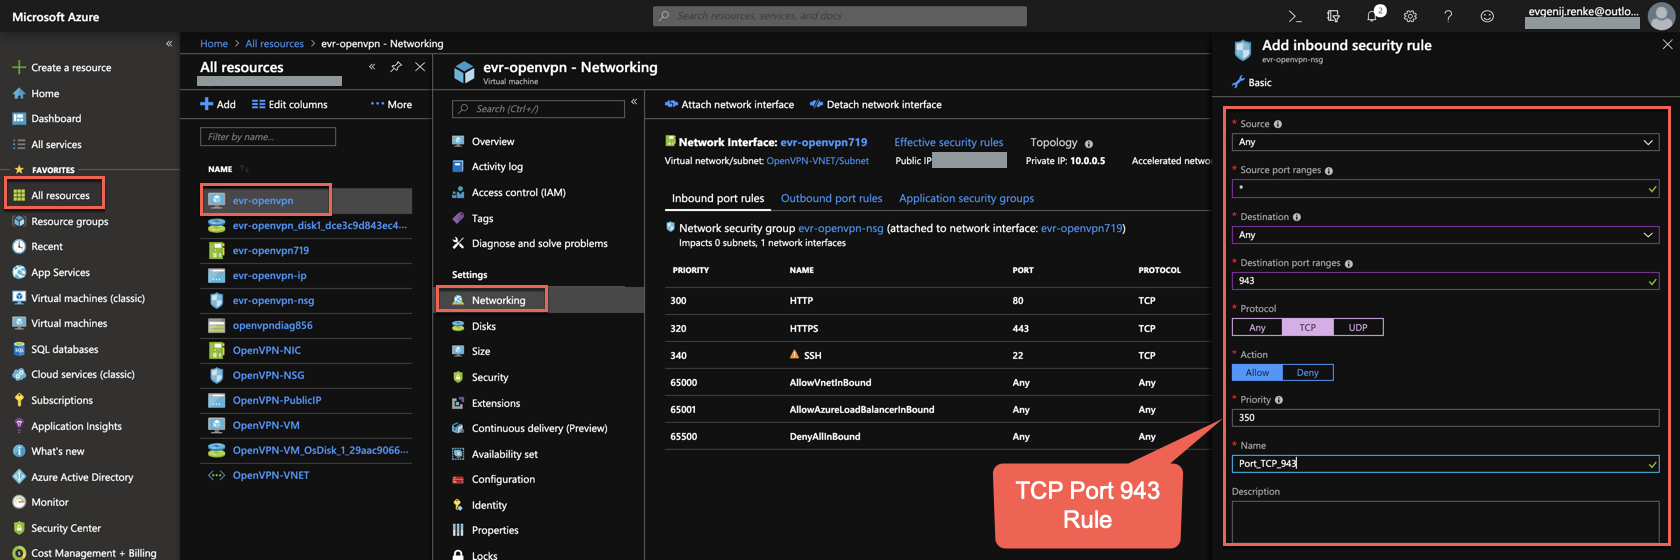Open More options in All resources
Screen dimensions: 1680x560
[391, 104]
